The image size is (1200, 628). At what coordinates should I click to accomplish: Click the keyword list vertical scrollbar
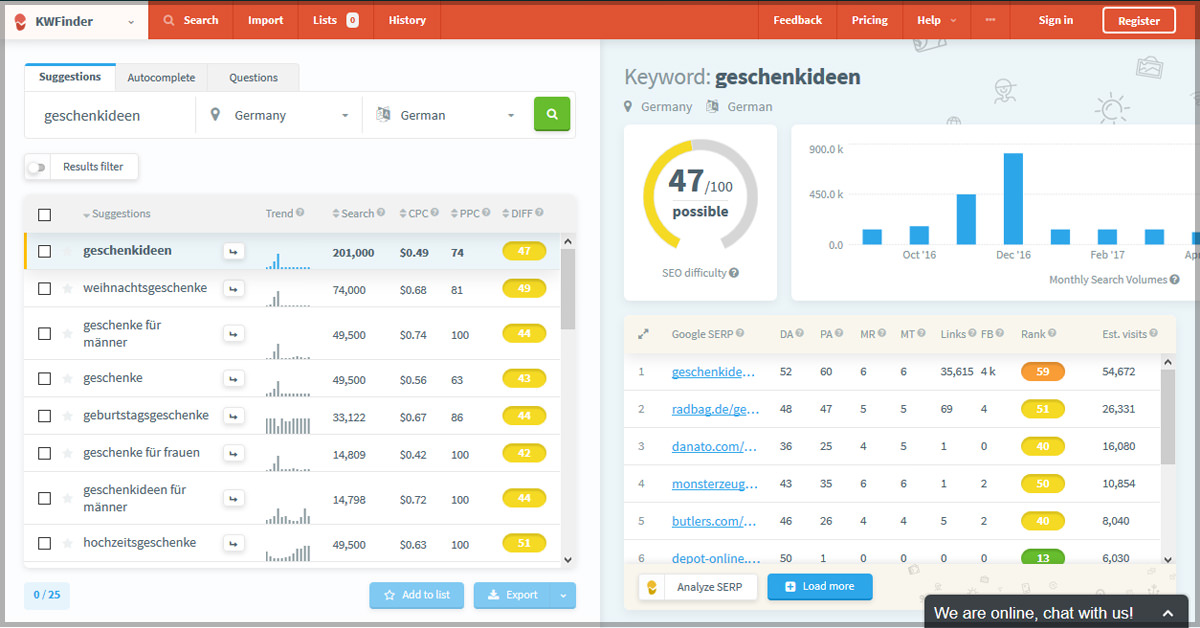click(x=568, y=290)
